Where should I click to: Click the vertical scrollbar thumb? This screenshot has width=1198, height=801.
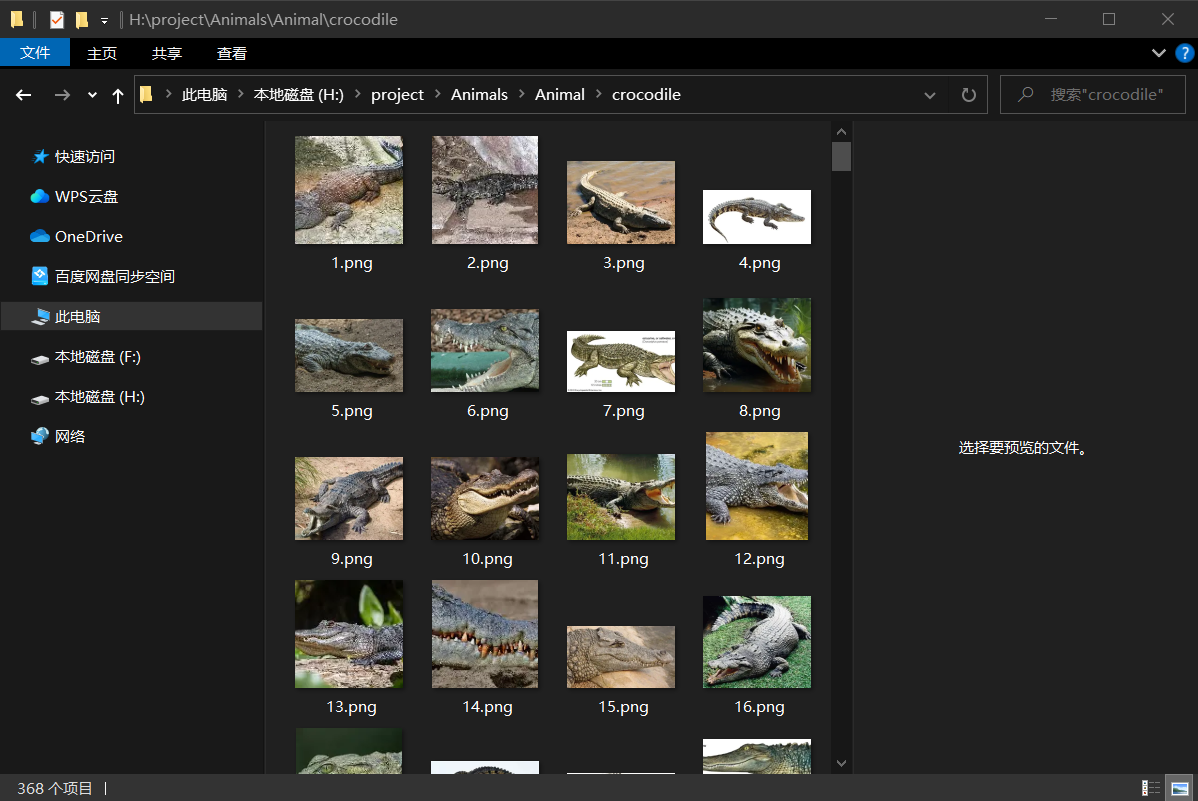pos(841,157)
